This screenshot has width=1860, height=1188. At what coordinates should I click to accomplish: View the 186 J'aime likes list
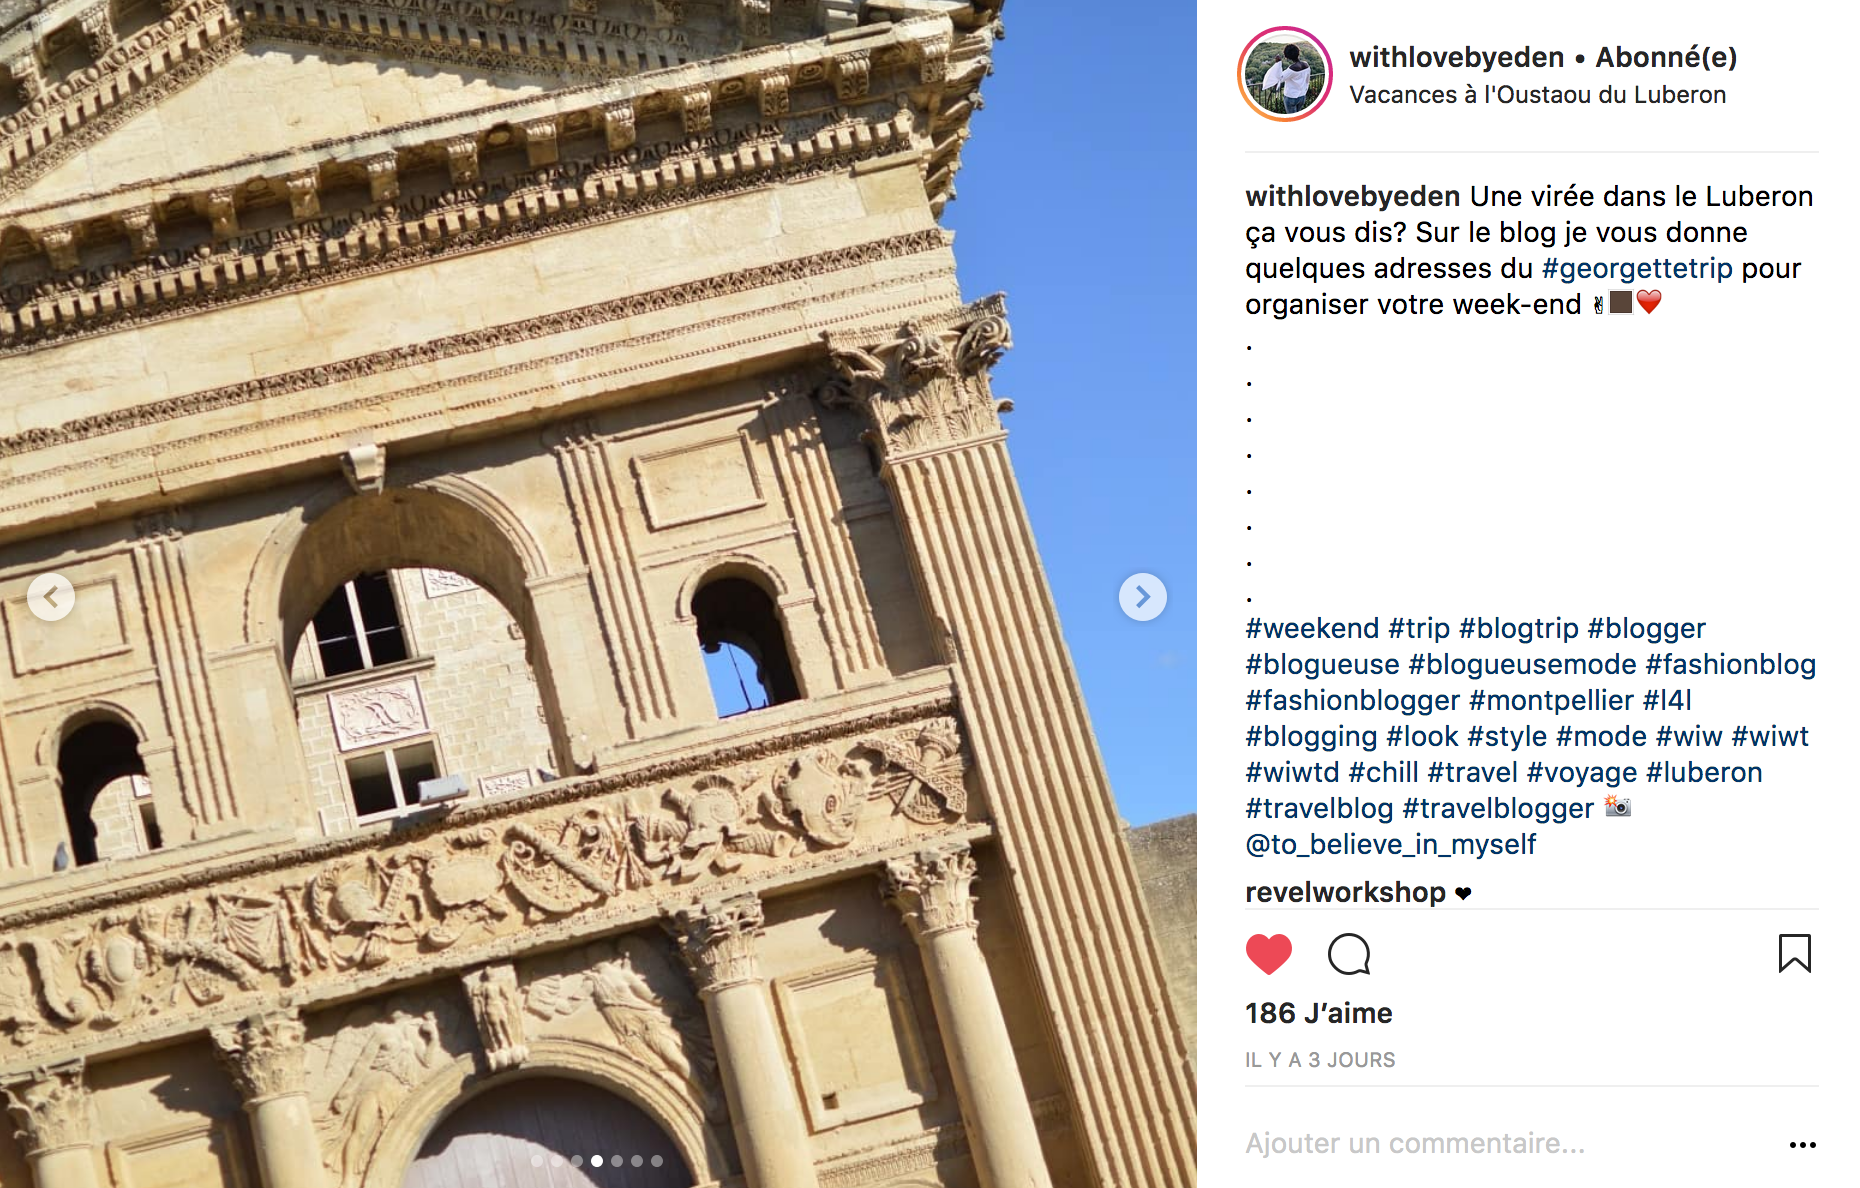(1318, 1013)
